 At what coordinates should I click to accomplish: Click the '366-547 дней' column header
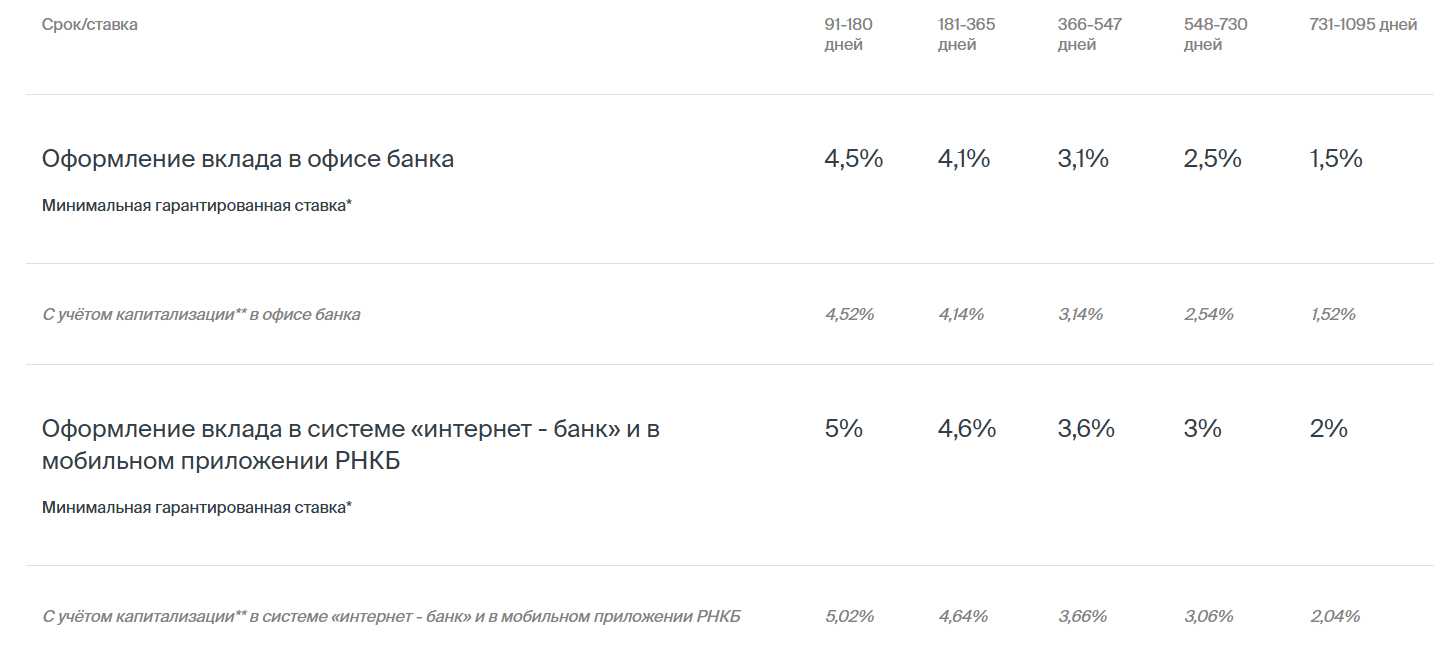(1089, 34)
